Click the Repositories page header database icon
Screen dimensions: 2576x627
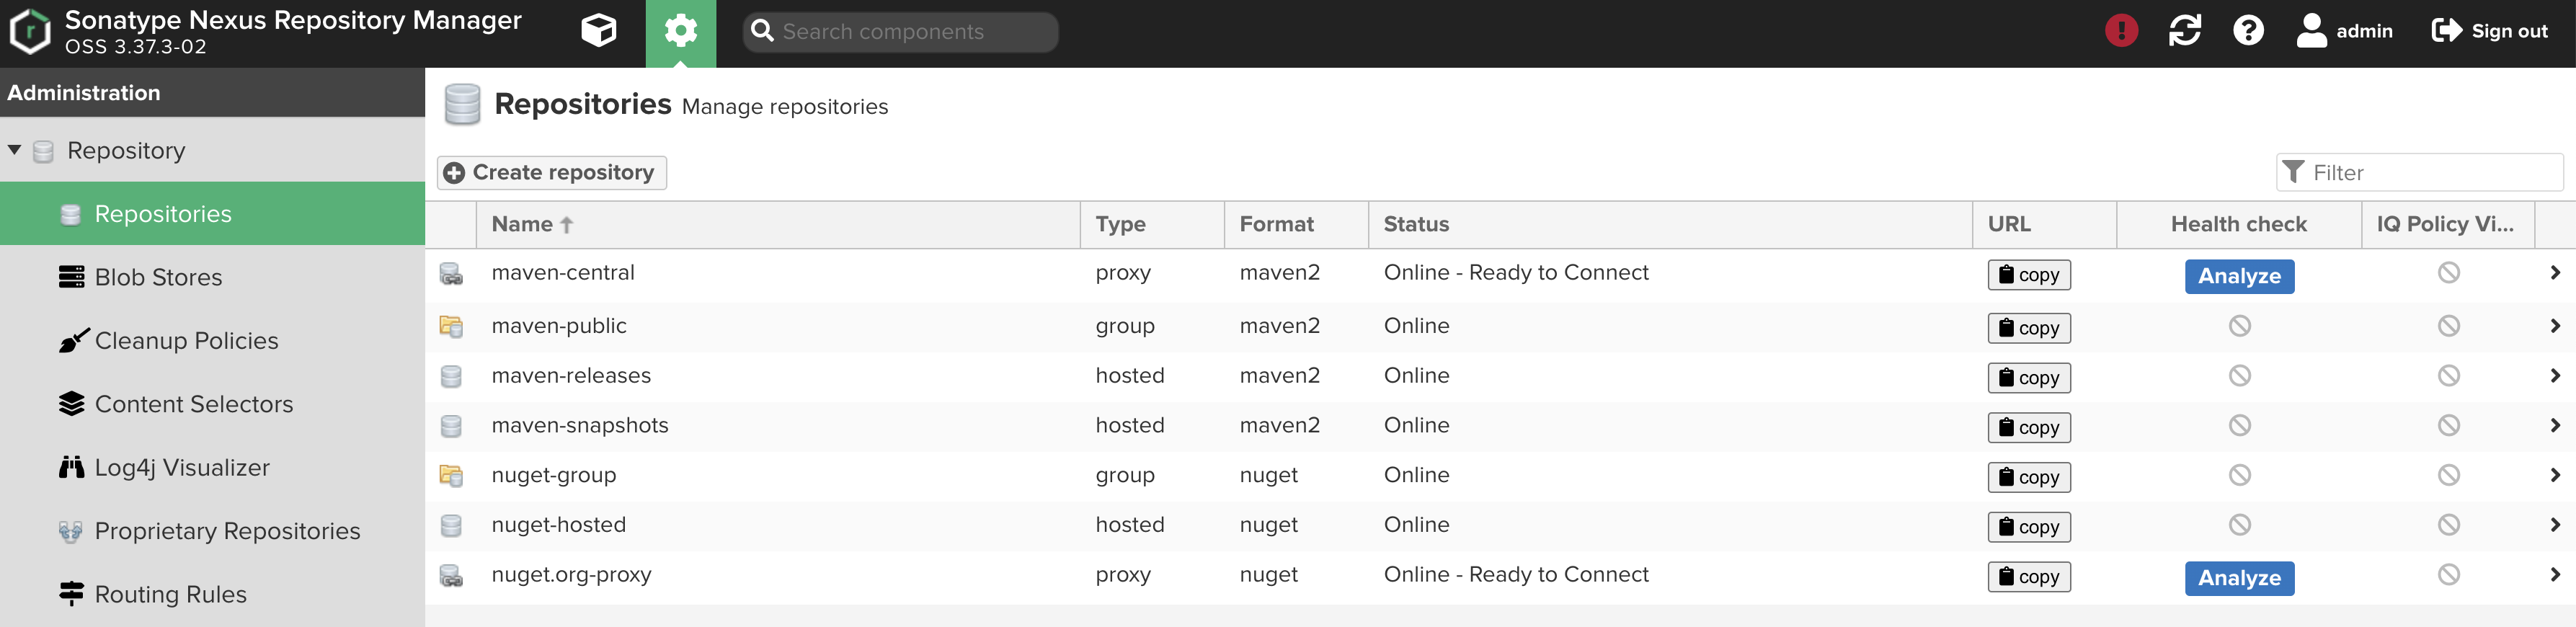pyautogui.click(x=462, y=105)
